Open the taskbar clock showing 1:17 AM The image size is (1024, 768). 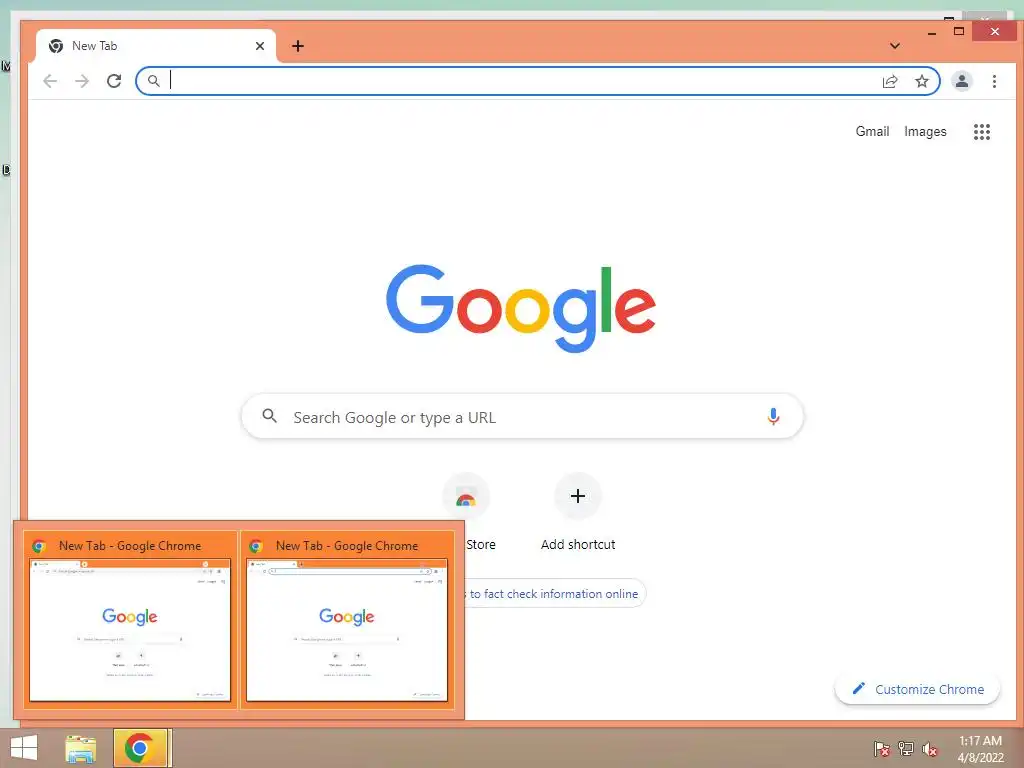tap(980, 749)
